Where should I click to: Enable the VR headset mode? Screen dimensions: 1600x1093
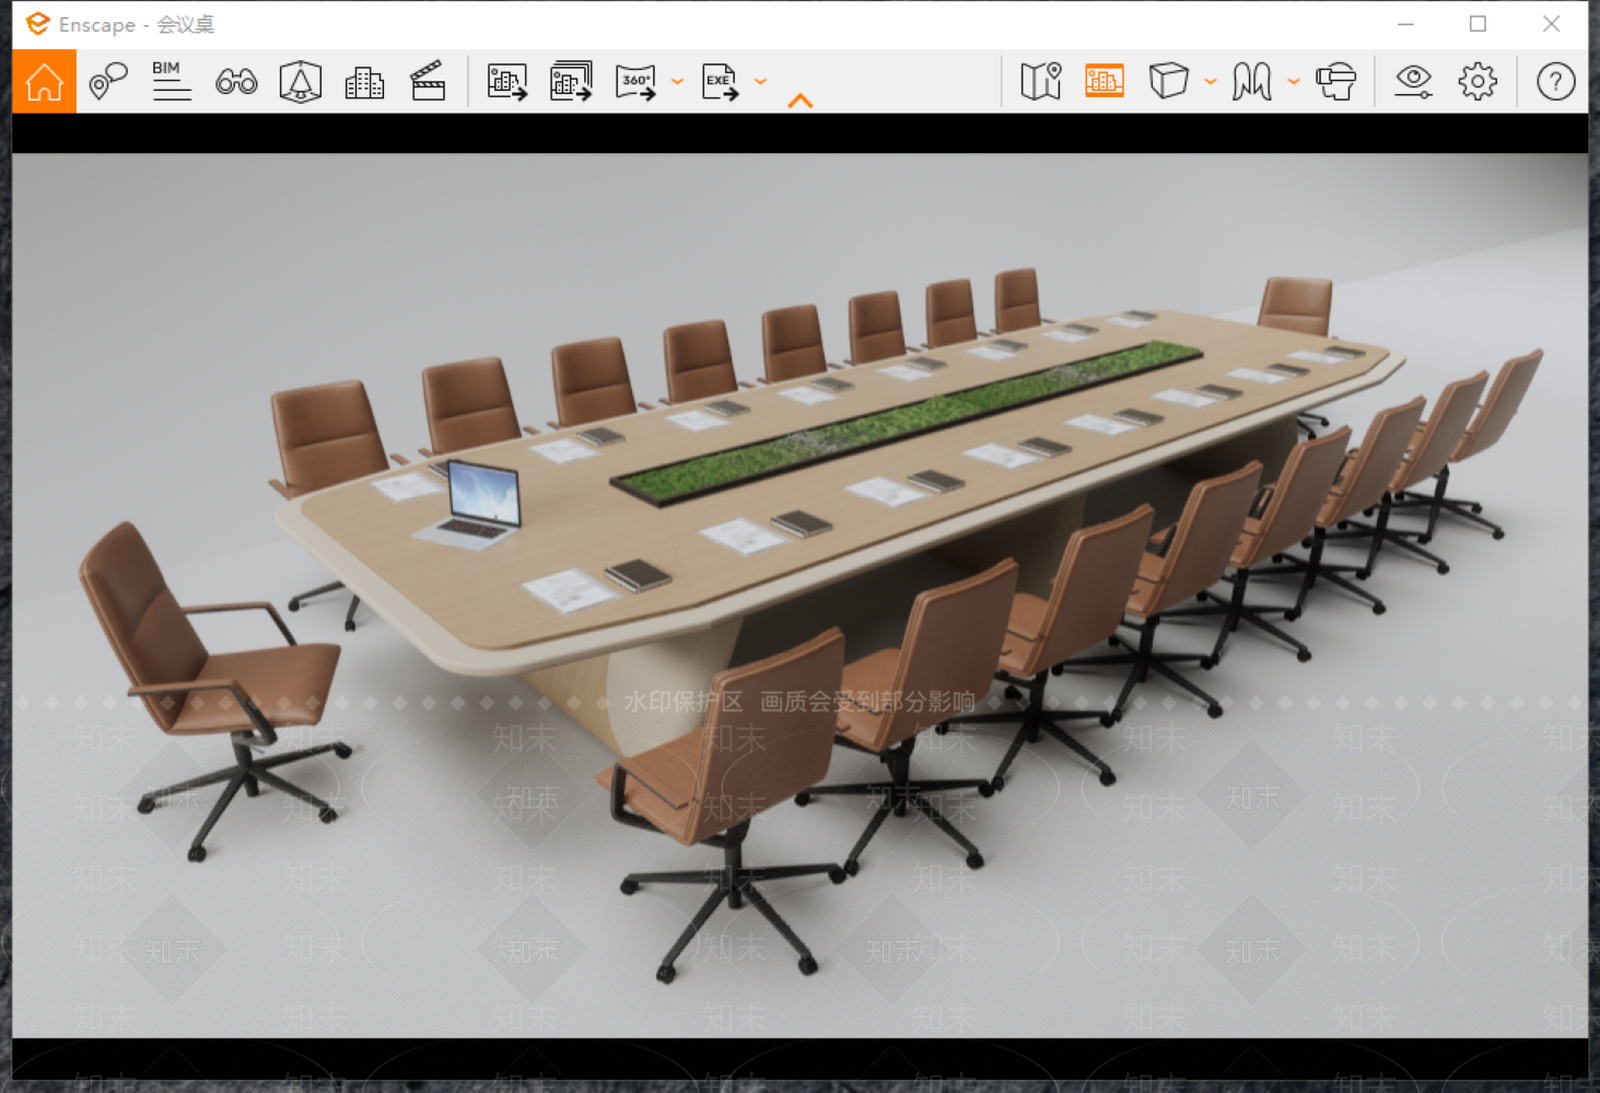click(1336, 81)
